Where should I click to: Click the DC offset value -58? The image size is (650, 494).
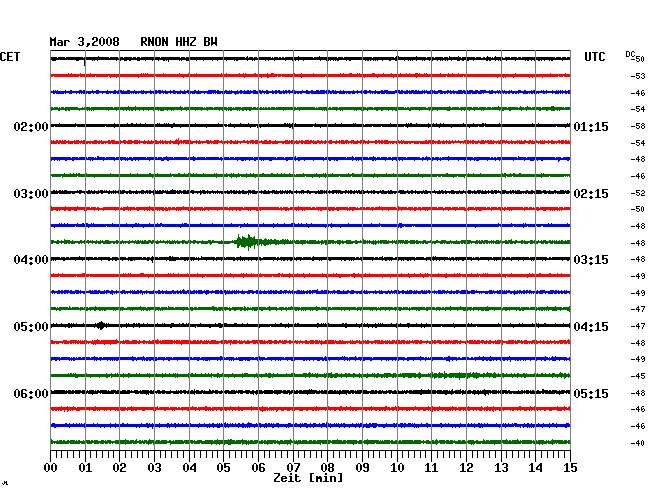tap(638, 126)
